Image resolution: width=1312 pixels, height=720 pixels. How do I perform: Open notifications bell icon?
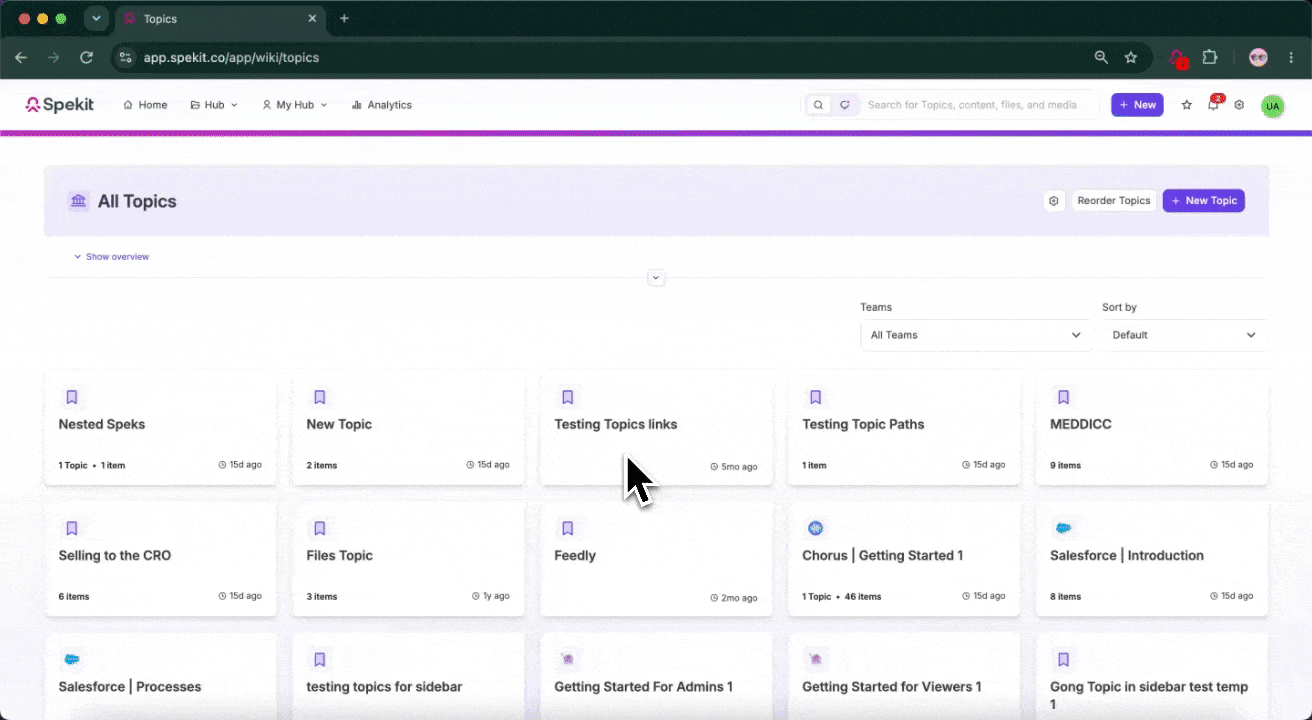pos(1213,105)
